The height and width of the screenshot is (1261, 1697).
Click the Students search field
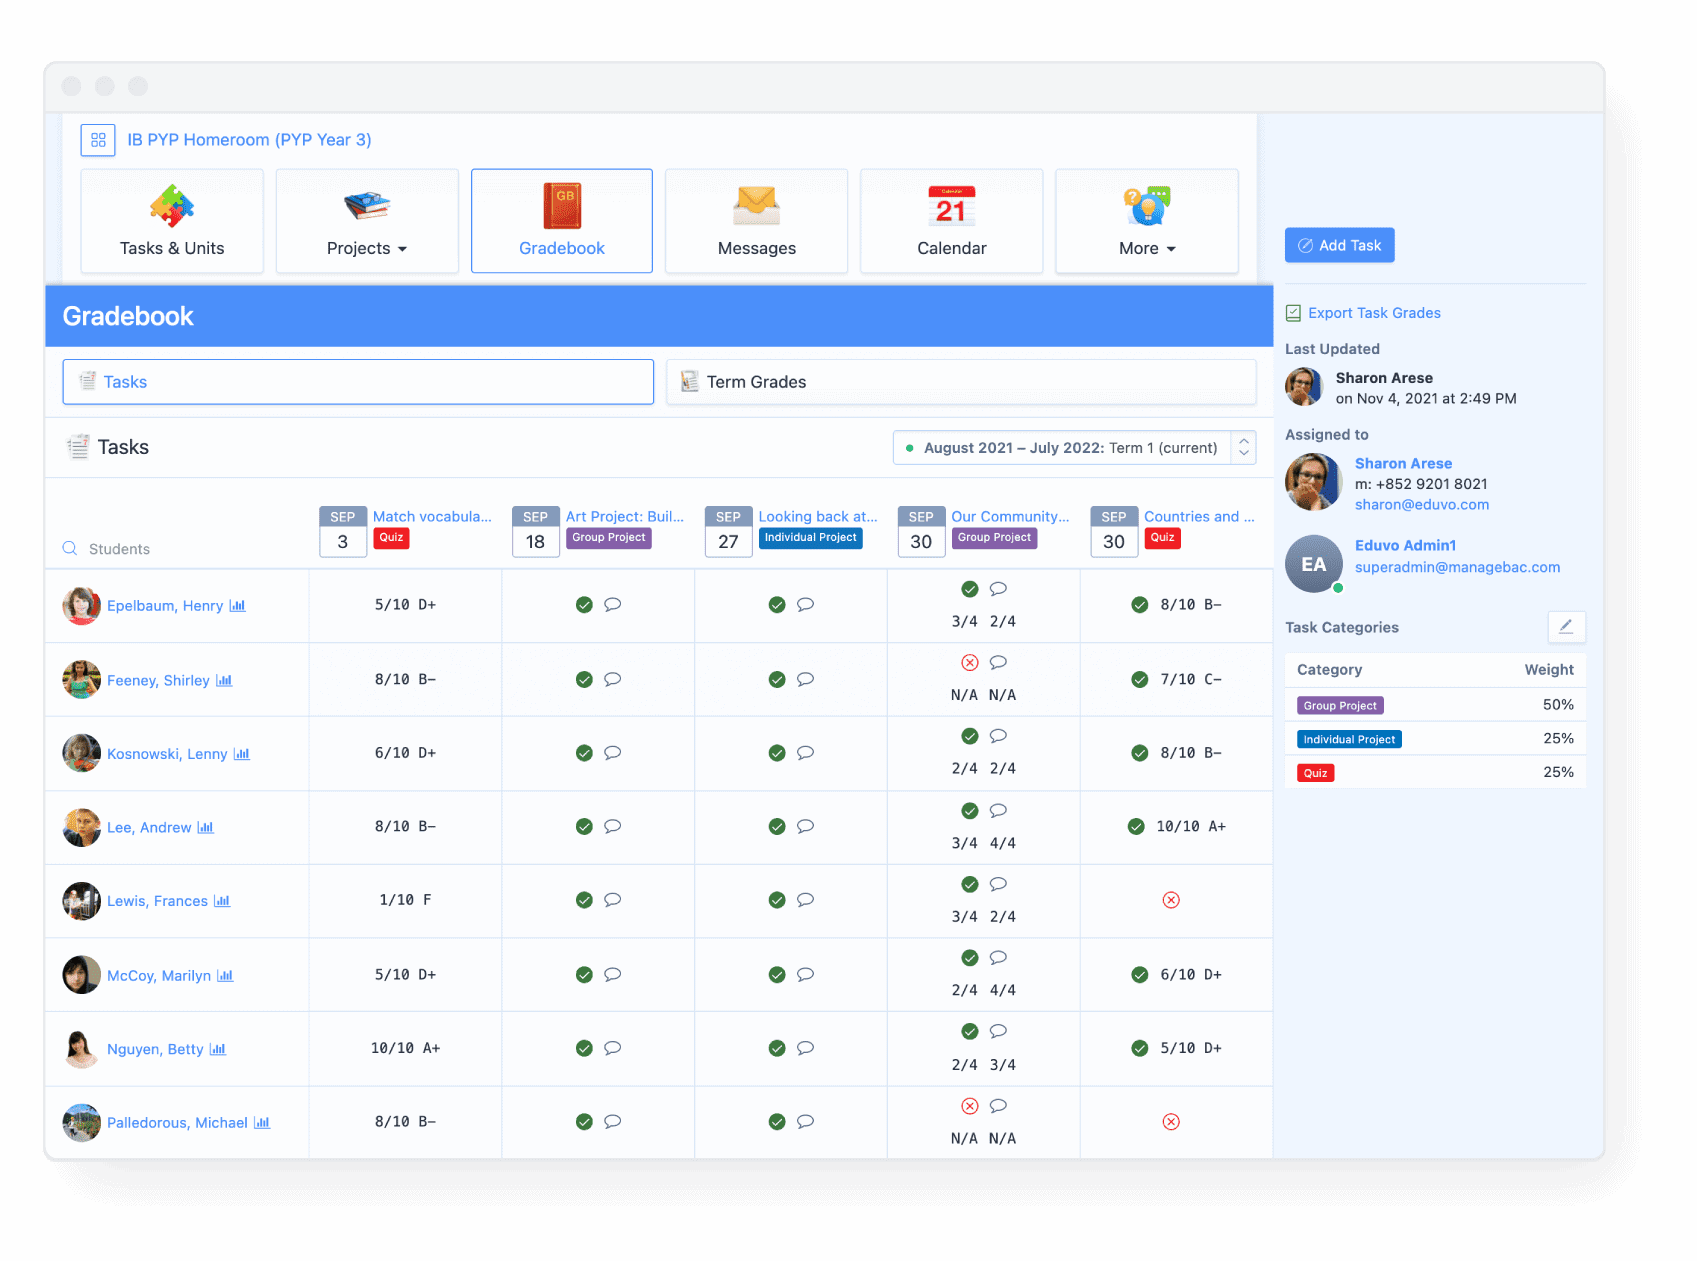click(x=178, y=549)
